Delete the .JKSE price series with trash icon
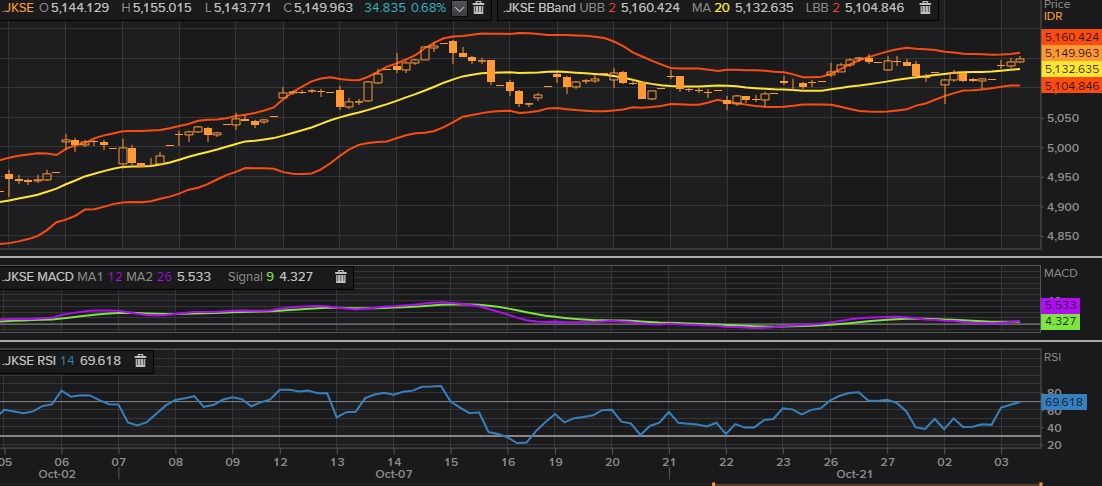1102x486 pixels. (478, 8)
